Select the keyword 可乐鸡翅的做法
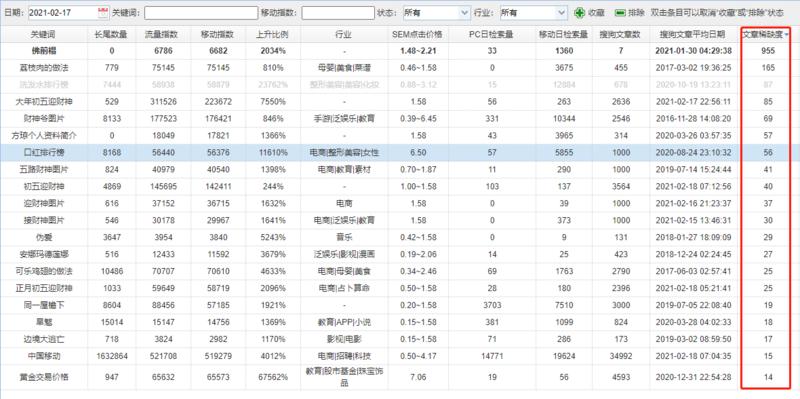Viewport: 800px width, 399px height. pyautogui.click(x=43, y=271)
